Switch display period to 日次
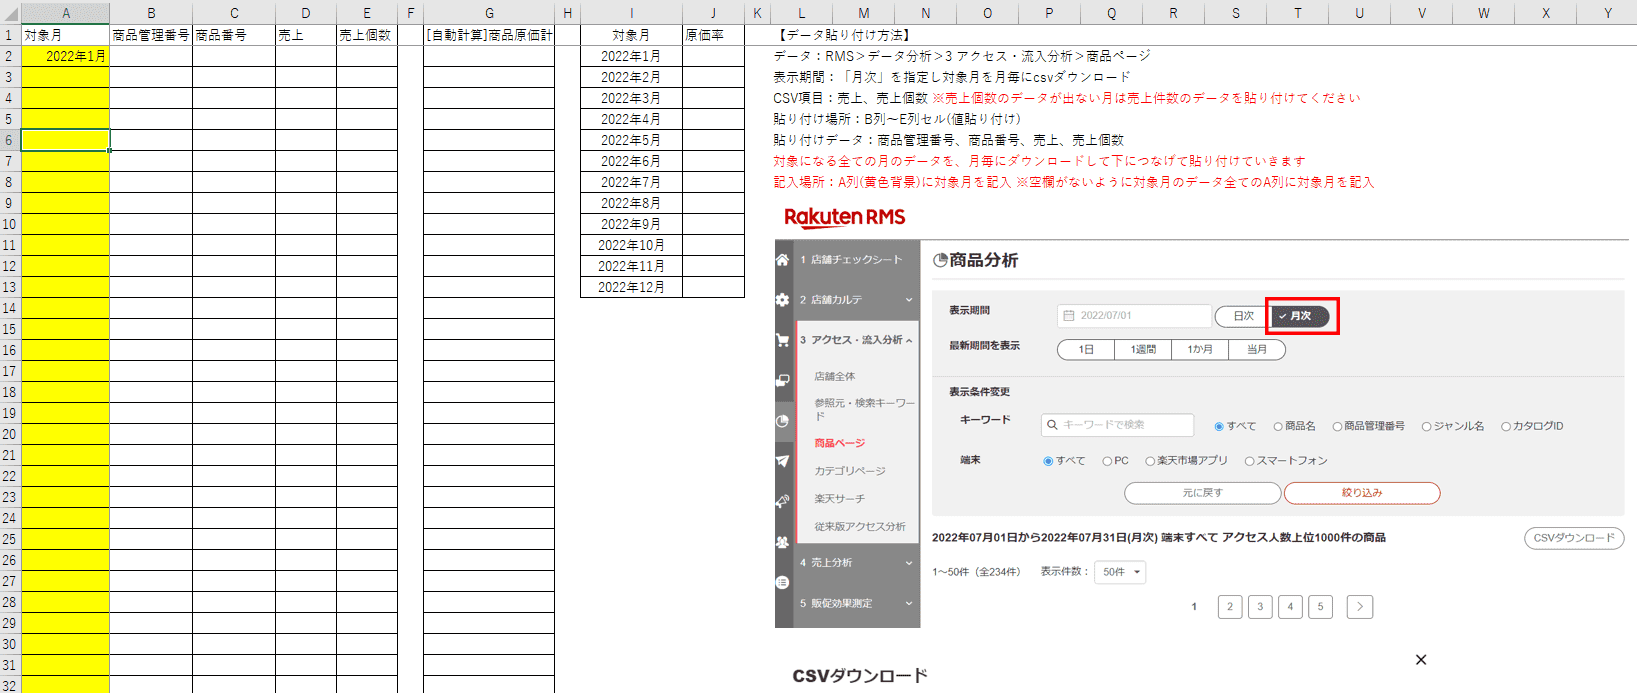The width and height of the screenshot is (1637, 693). (x=1241, y=316)
